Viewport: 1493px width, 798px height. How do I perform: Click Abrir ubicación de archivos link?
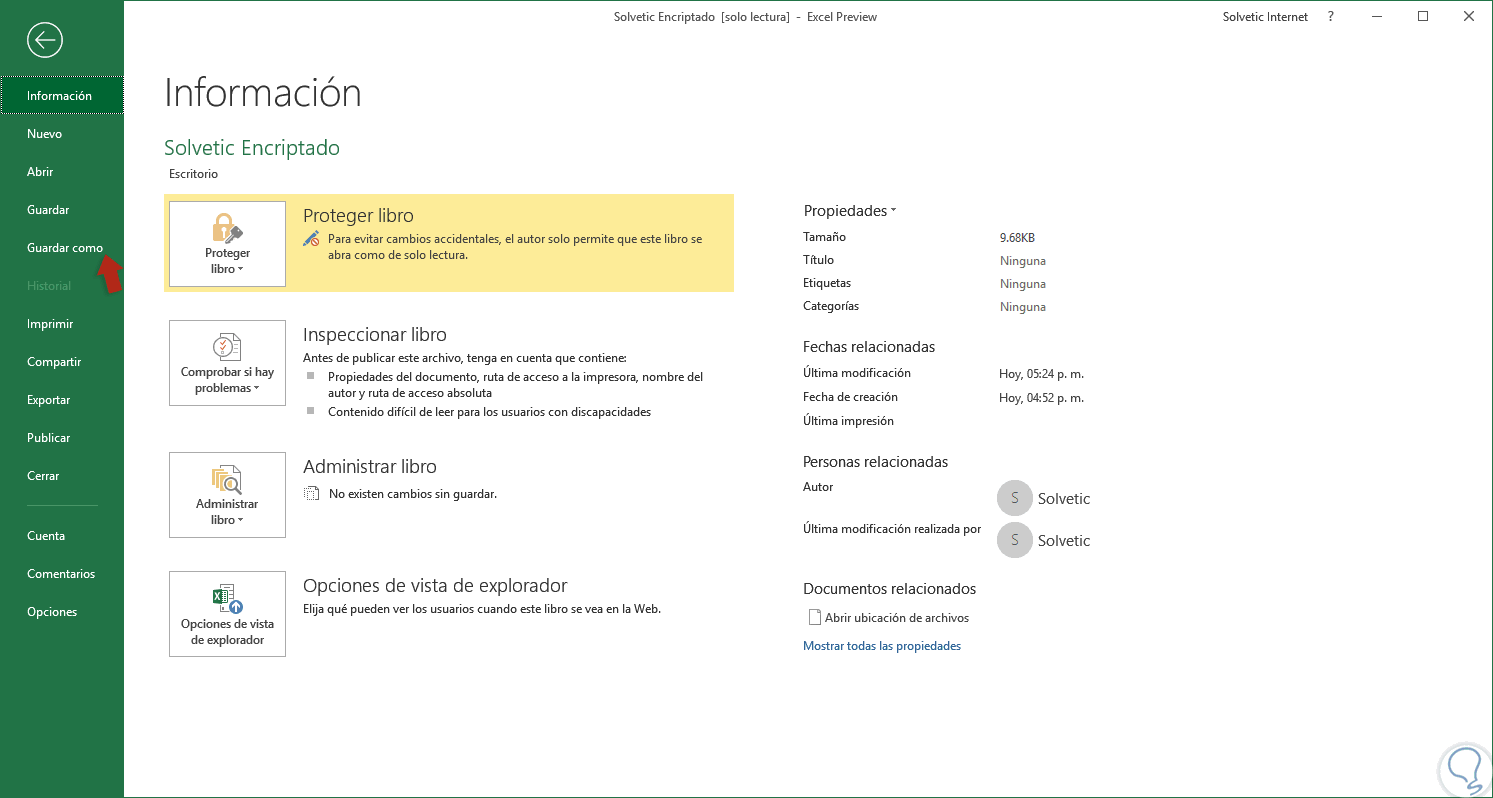[896, 618]
